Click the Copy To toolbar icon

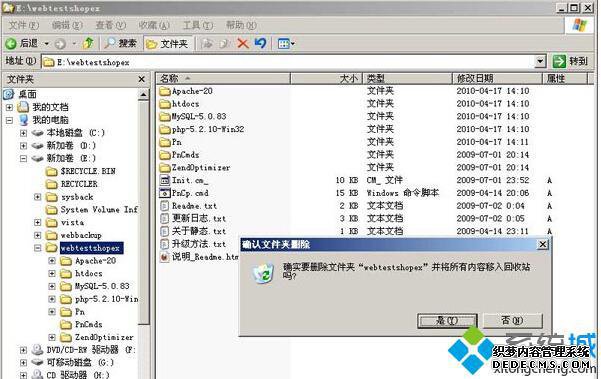224,43
